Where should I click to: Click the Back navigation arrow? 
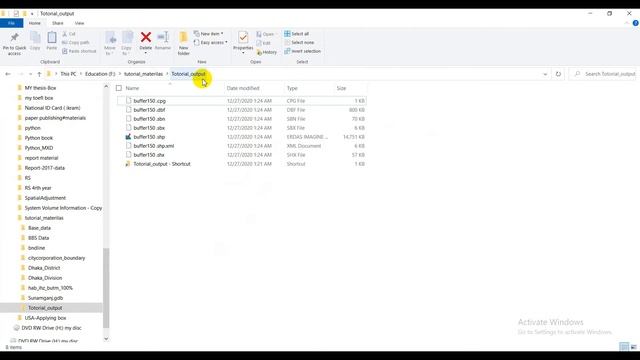(8, 74)
